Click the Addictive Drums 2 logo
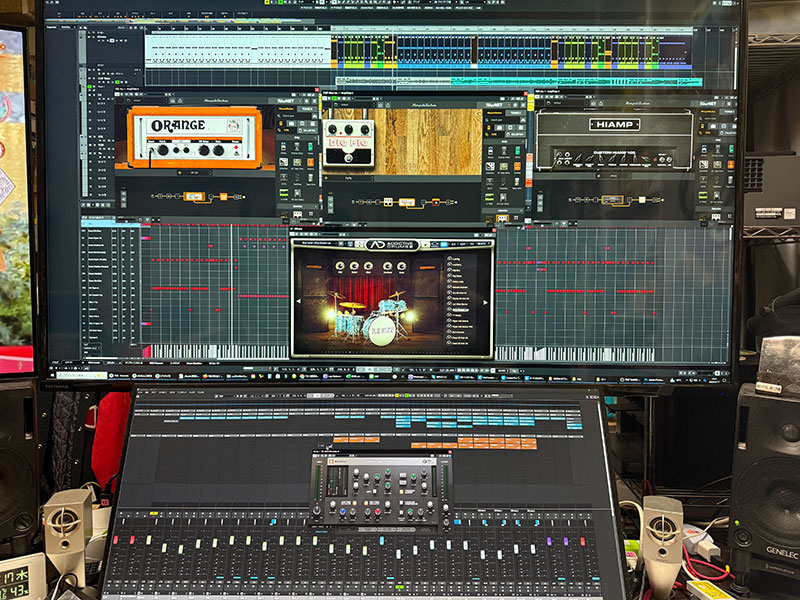800x600 pixels. (x=392, y=245)
